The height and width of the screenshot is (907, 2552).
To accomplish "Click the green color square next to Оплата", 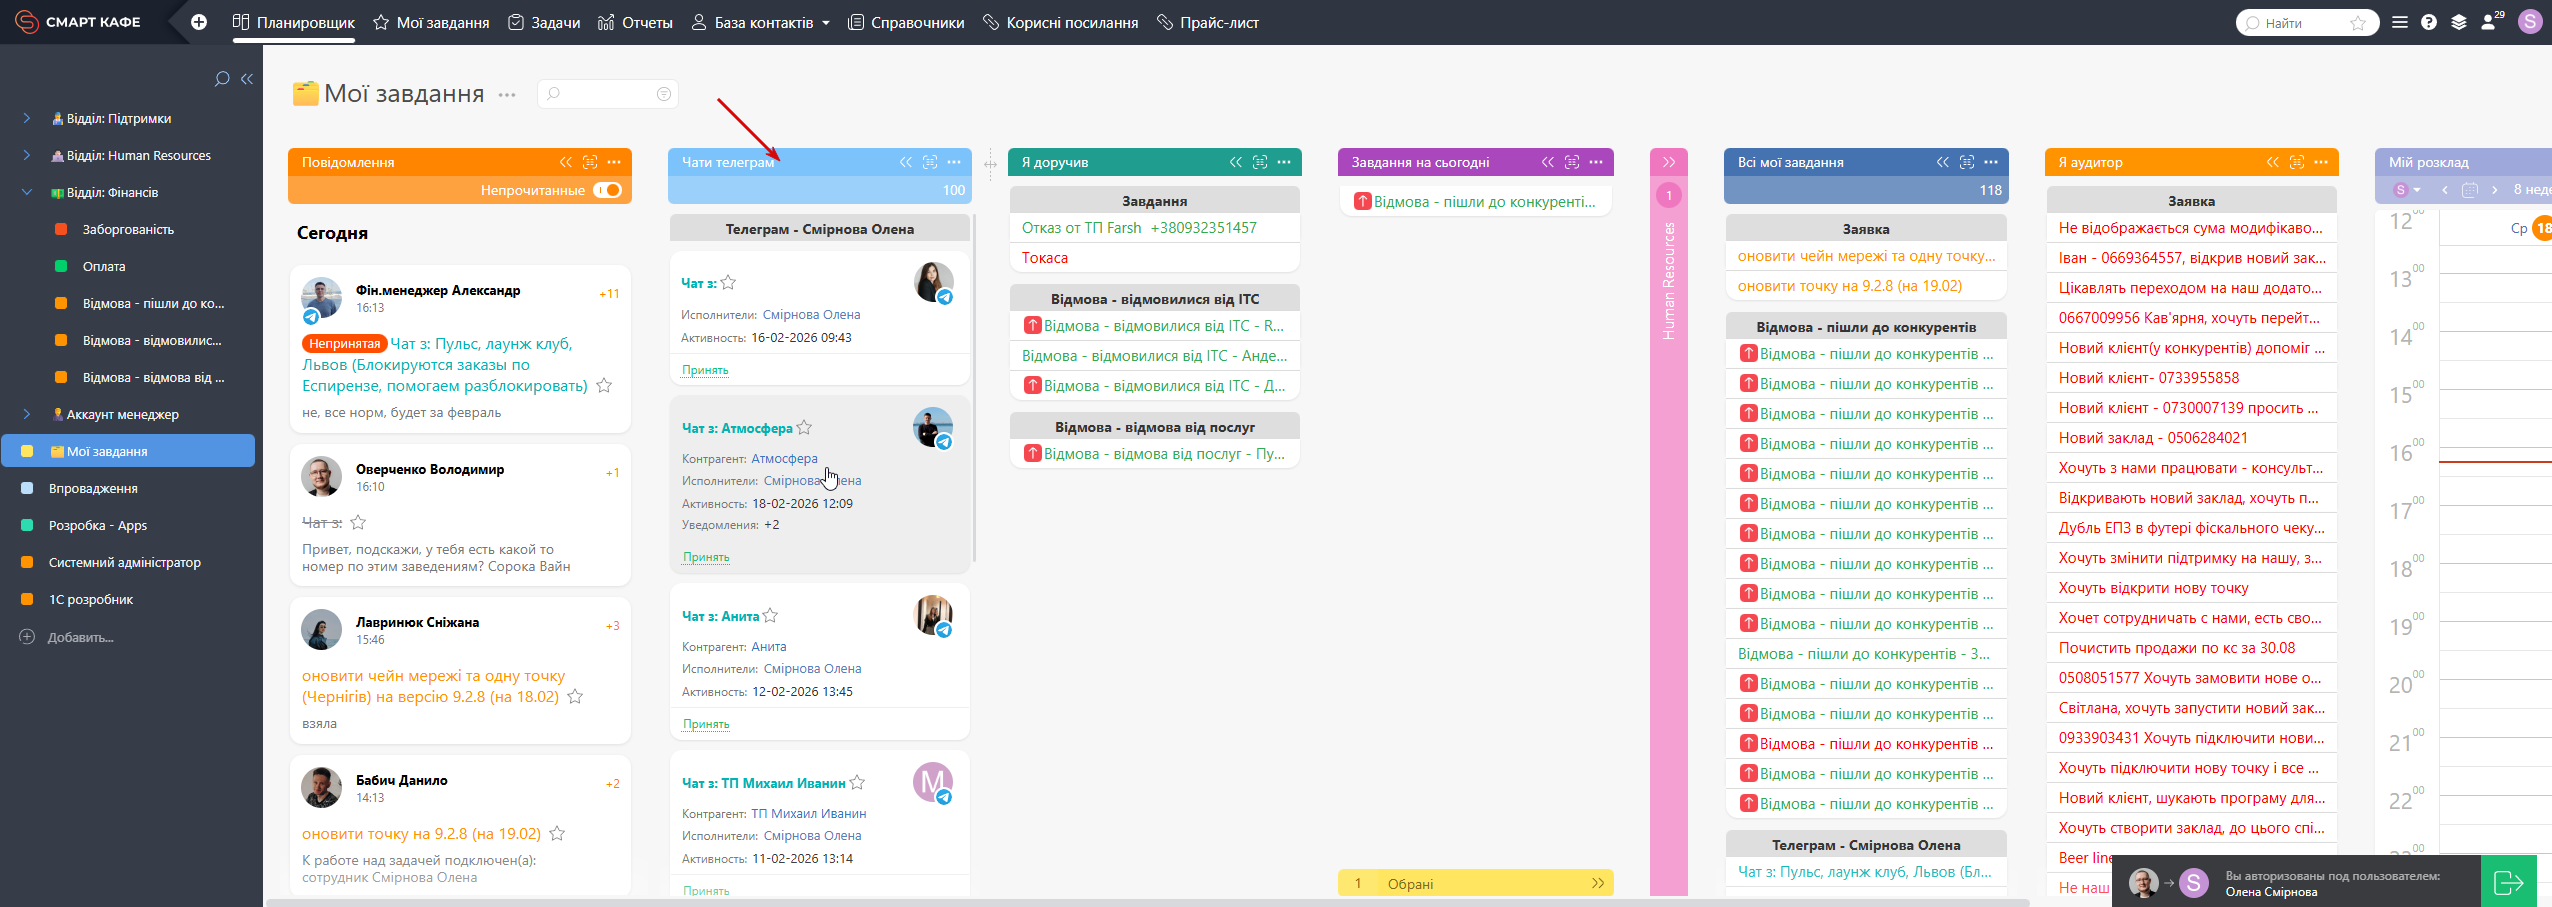I will tap(61, 266).
